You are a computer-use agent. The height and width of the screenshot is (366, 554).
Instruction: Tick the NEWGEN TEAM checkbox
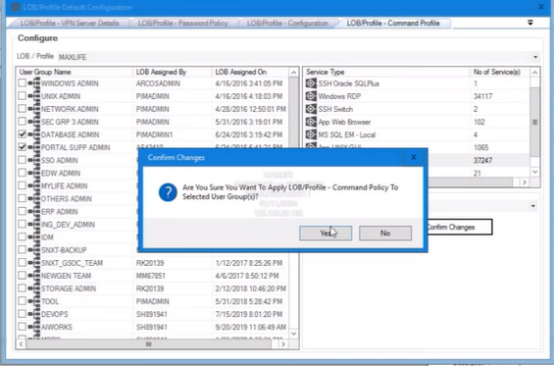[22, 275]
